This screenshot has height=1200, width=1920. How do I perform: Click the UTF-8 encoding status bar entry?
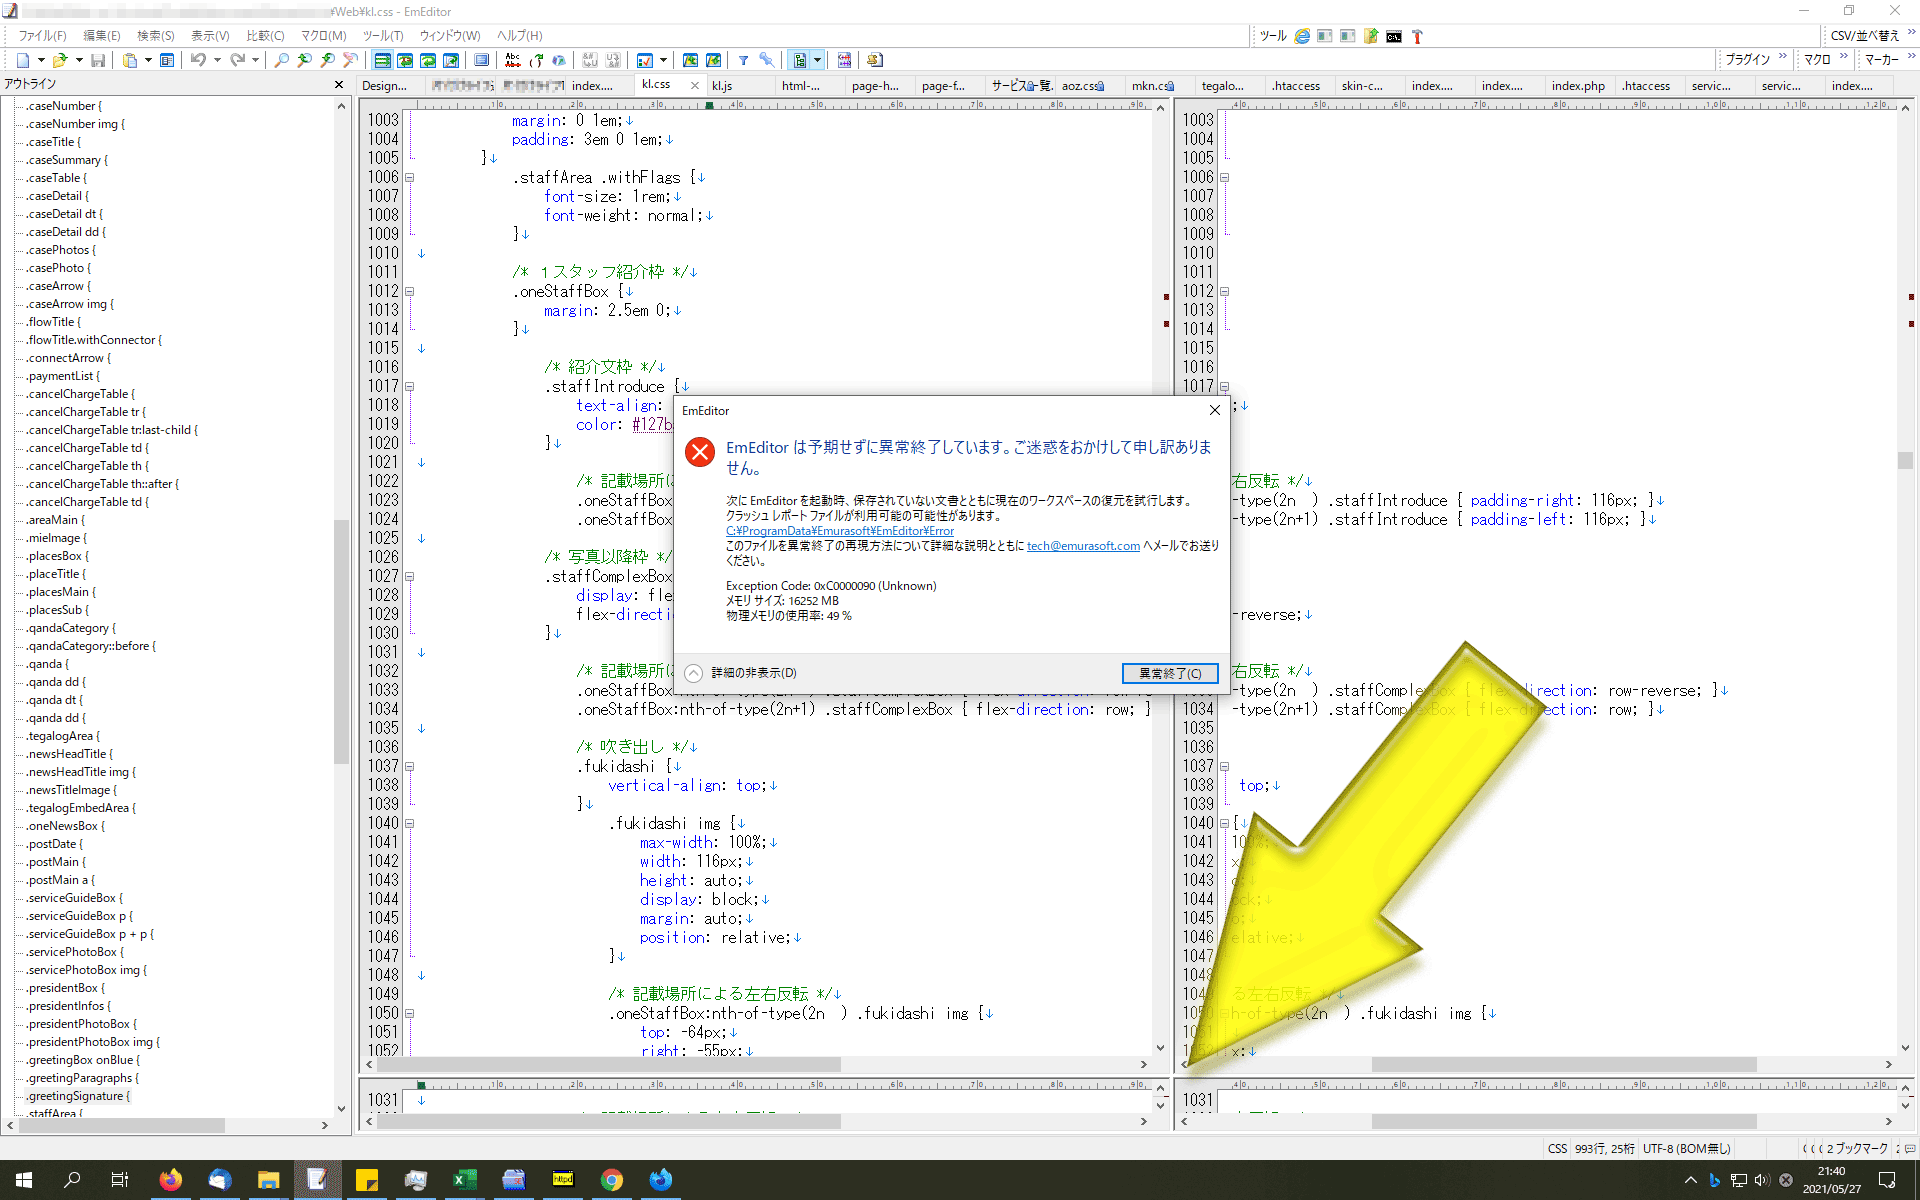(1686, 1148)
